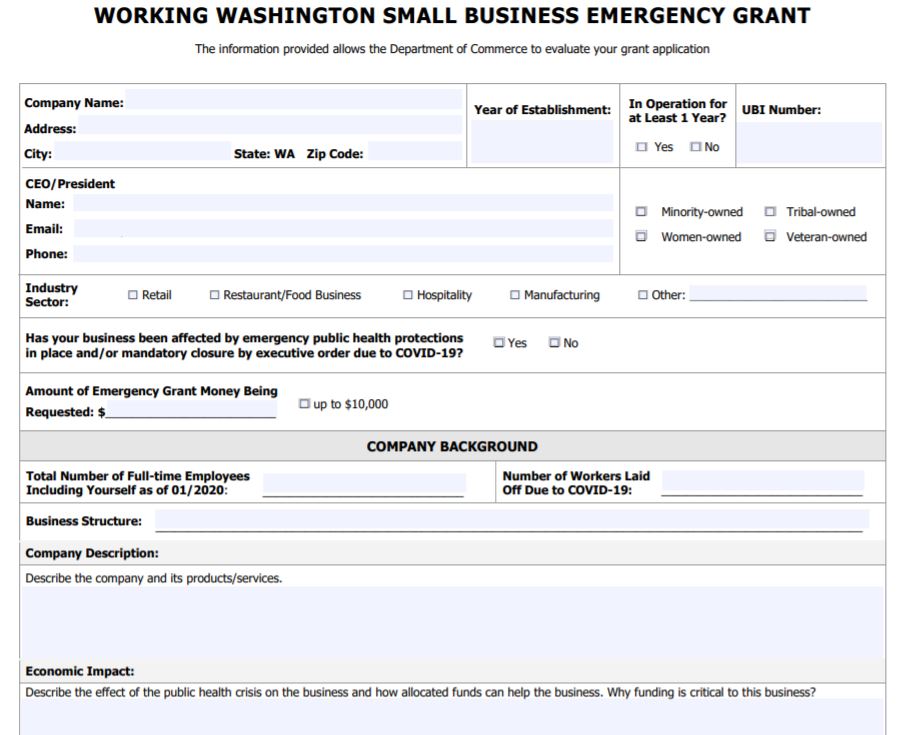The width and height of the screenshot is (903, 735).
Task: Click the CEO Phone input field
Action: (343, 253)
